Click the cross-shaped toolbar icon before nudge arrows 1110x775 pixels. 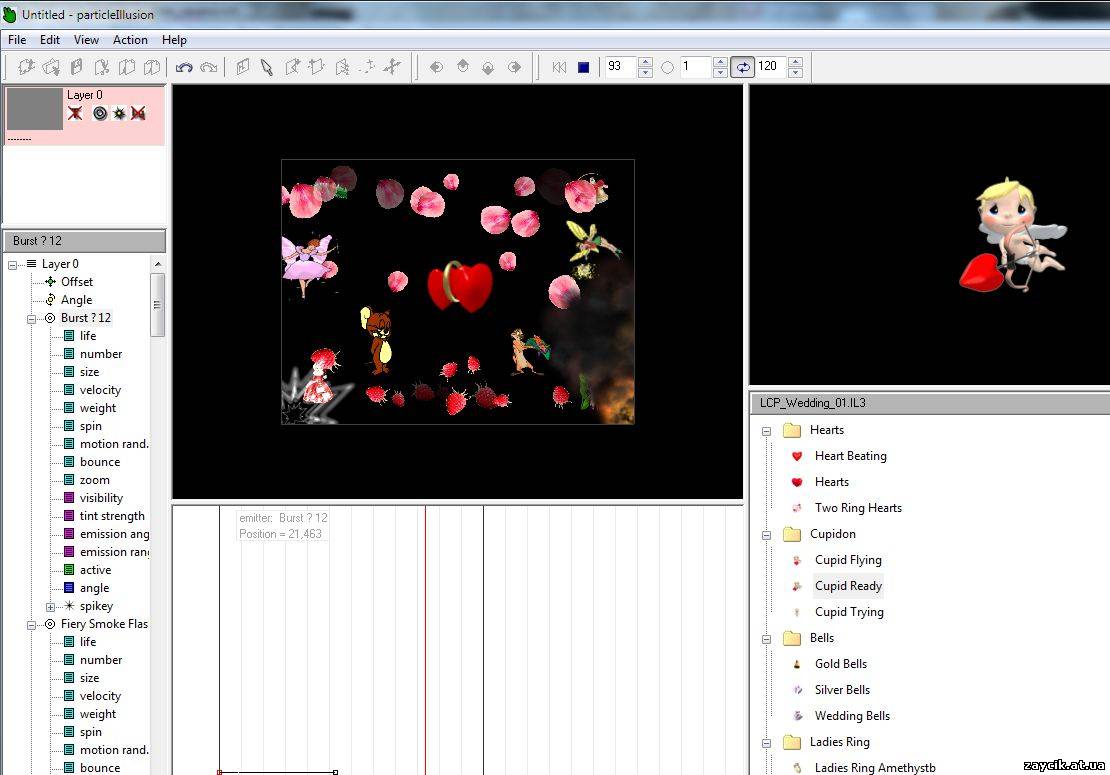(391, 67)
